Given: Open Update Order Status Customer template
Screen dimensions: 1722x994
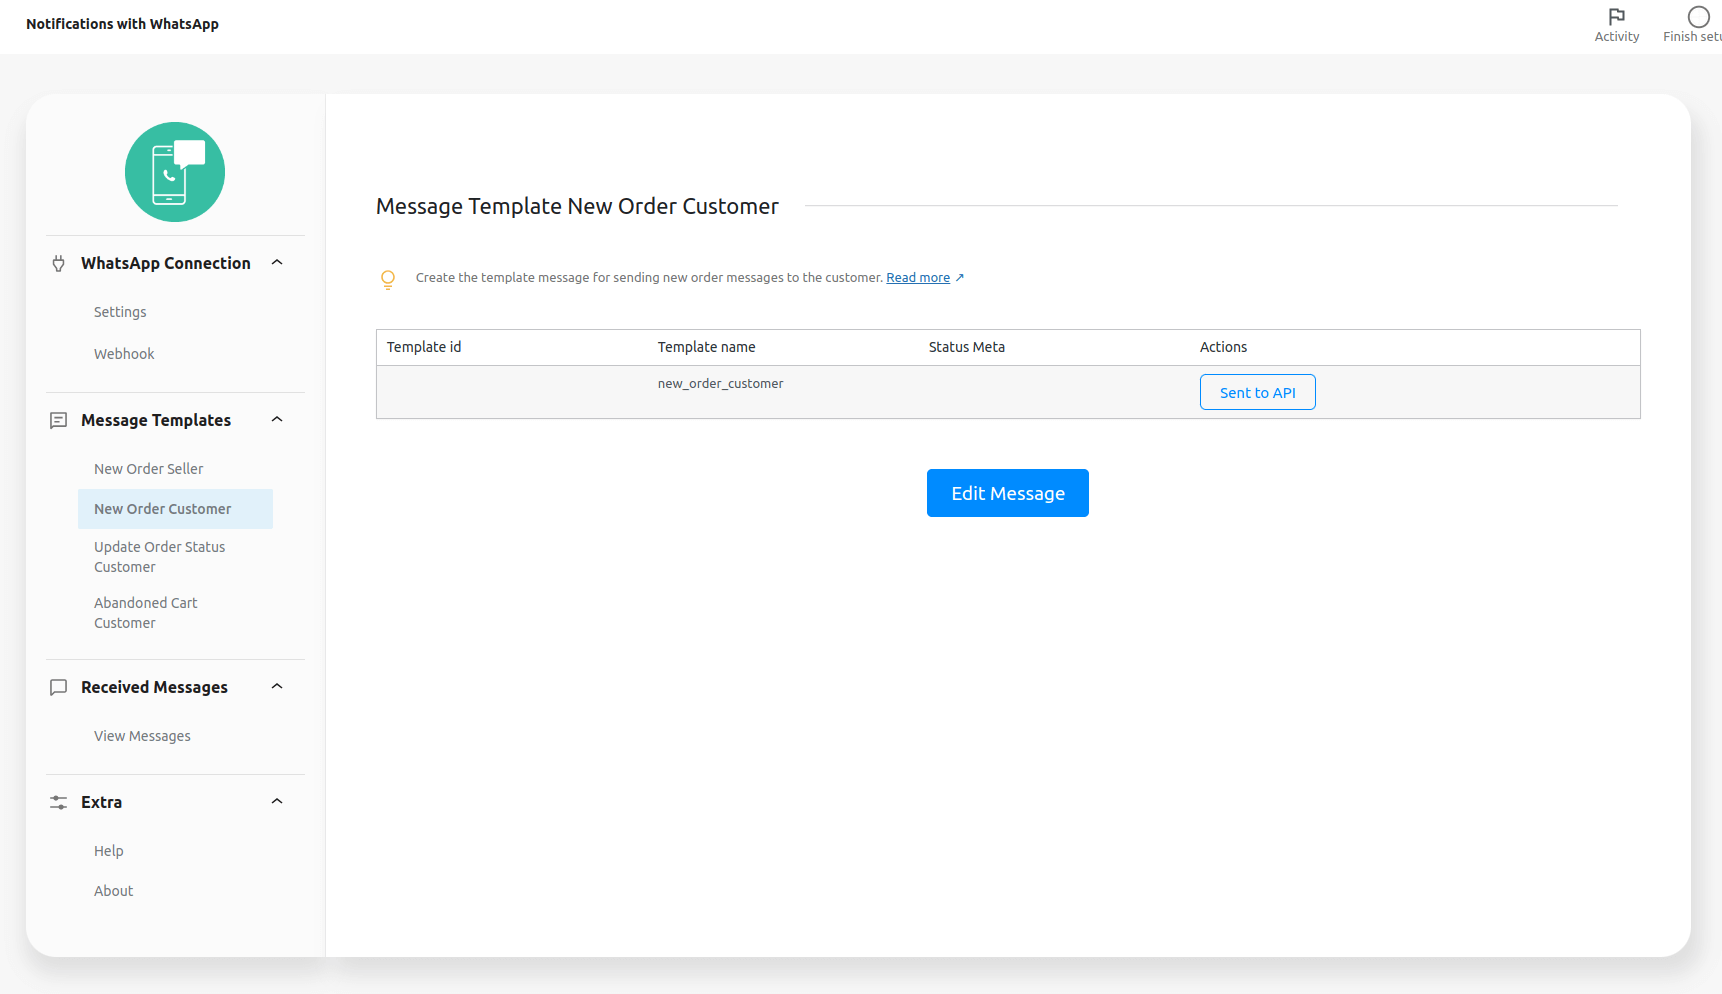Looking at the screenshot, I should click(159, 556).
